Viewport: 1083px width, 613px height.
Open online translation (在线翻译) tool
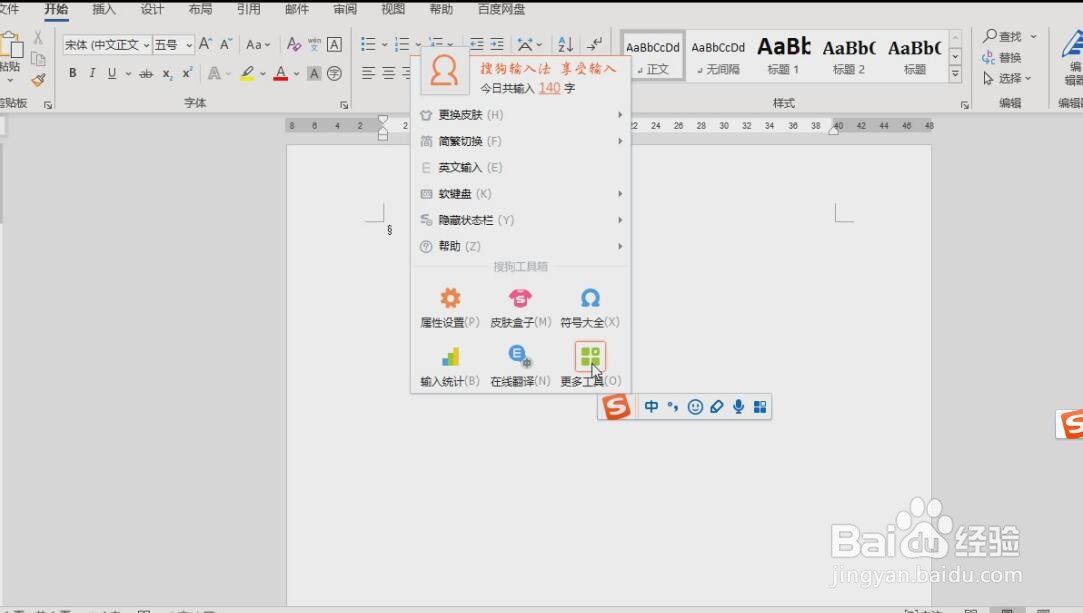point(520,367)
